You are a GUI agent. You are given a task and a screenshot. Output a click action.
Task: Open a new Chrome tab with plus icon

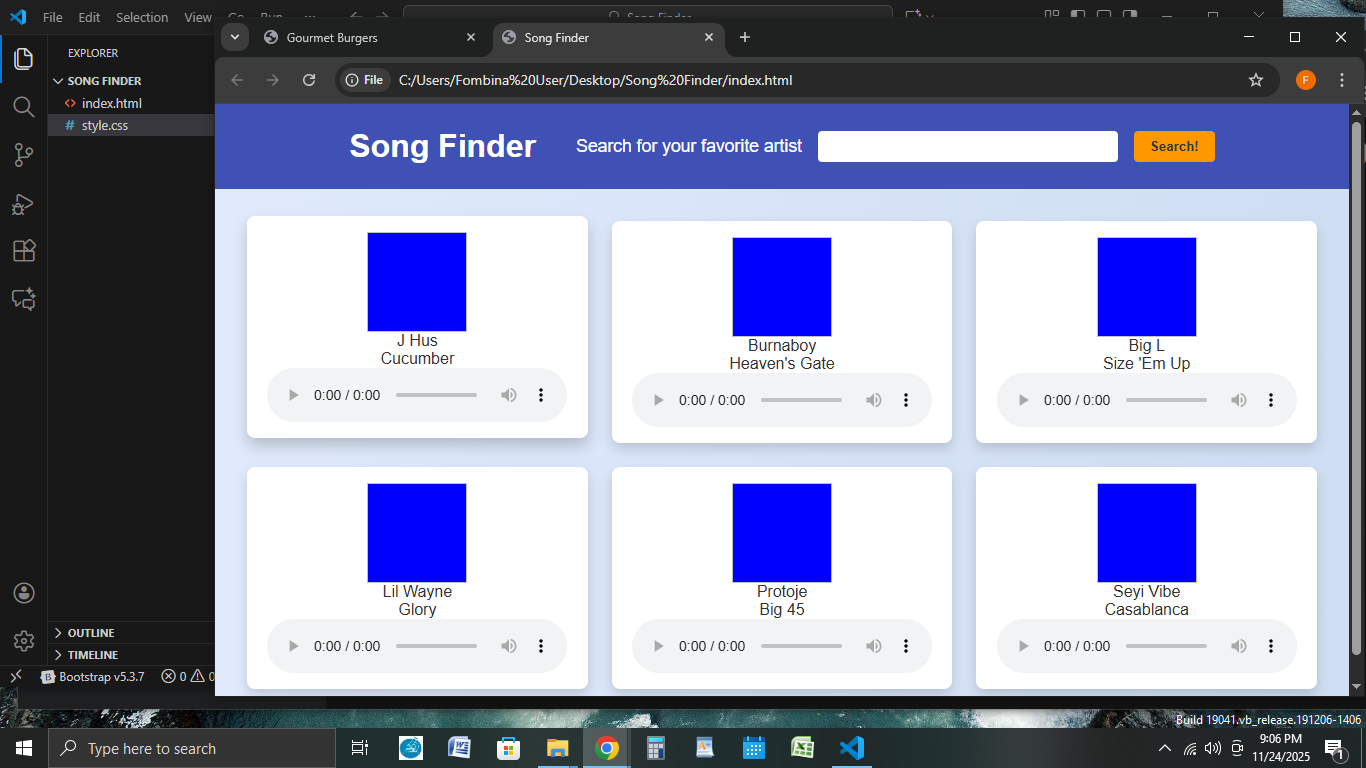[x=744, y=37]
